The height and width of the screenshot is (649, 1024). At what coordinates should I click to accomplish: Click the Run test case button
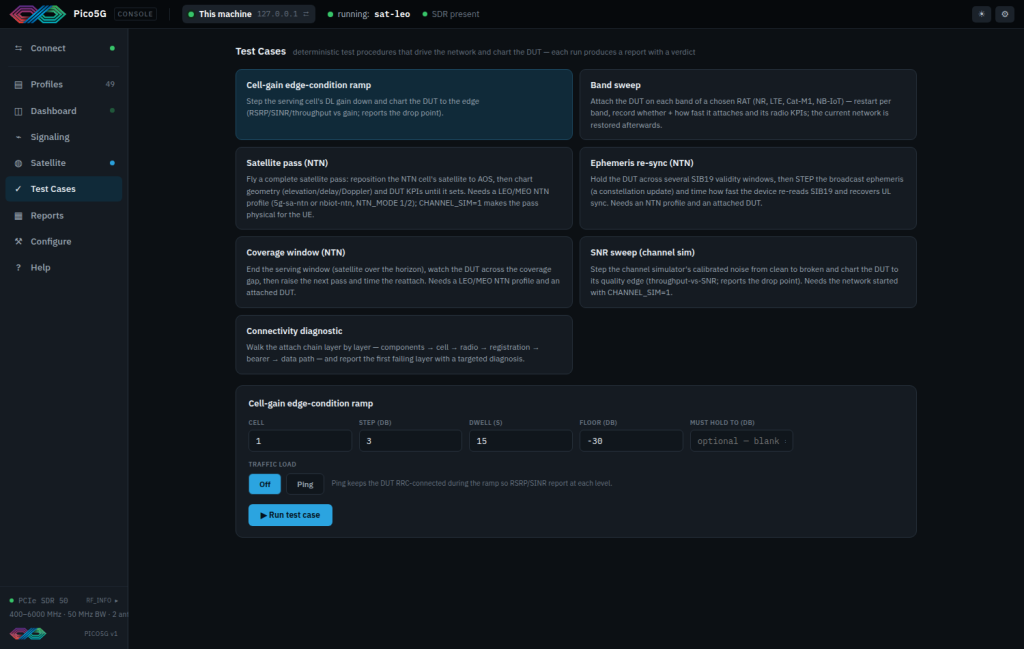290,515
